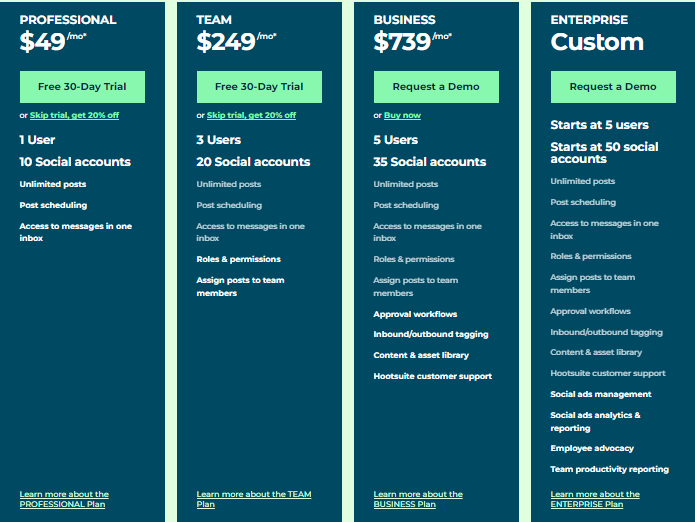Screen dimensions: 695x522
Task: Request a Demo for Business plan
Action: click(436, 87)
